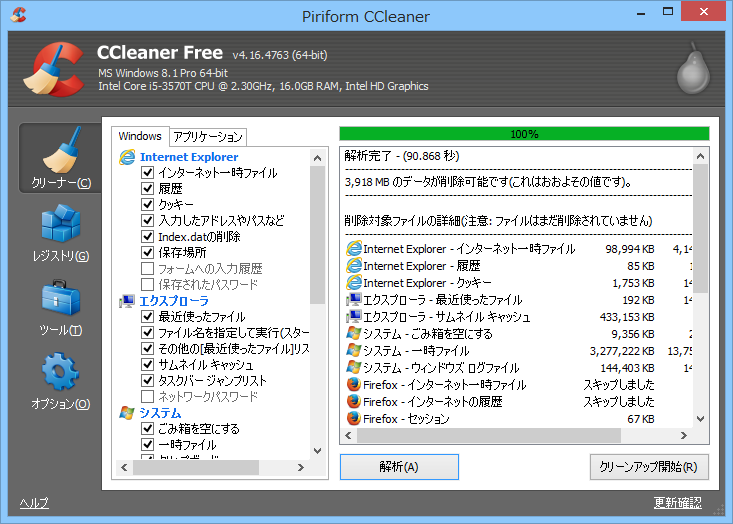Enable ネットワークパスワード checkbox
Viewport: 733px width, 524px height.
pyautogui.click(x=148, y=396)
